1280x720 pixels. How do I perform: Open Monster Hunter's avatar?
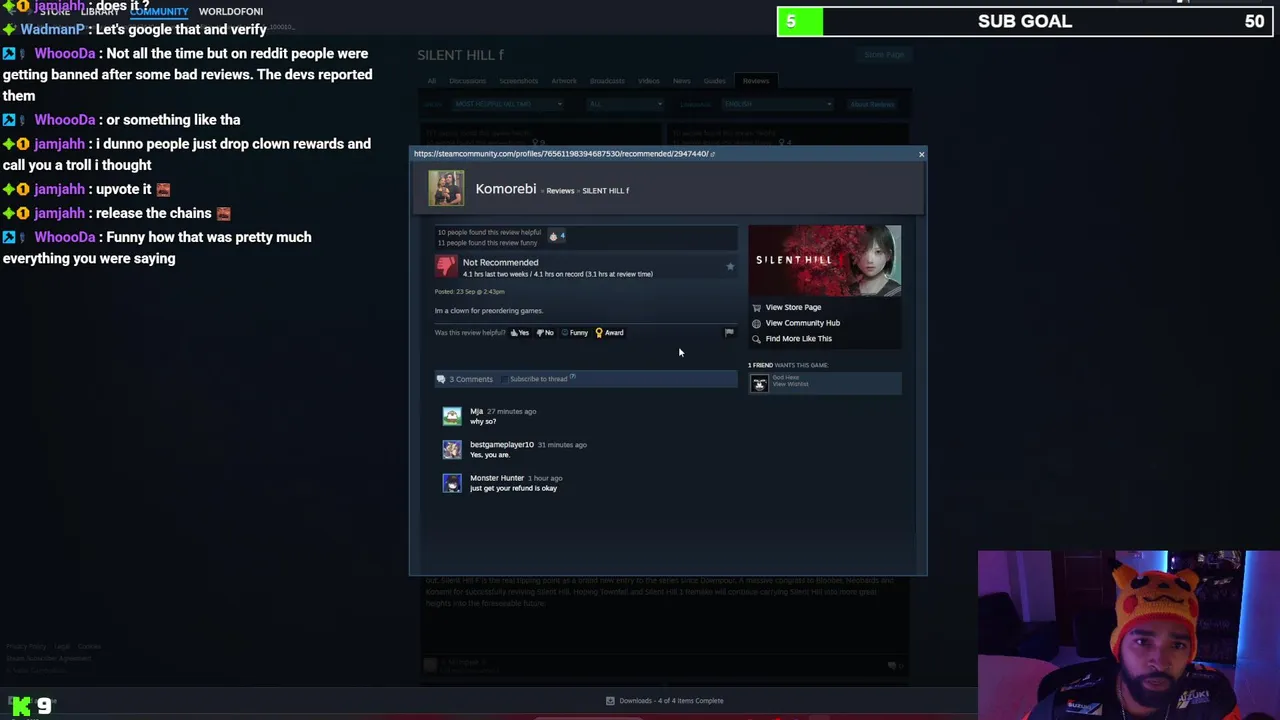point(452,482)
